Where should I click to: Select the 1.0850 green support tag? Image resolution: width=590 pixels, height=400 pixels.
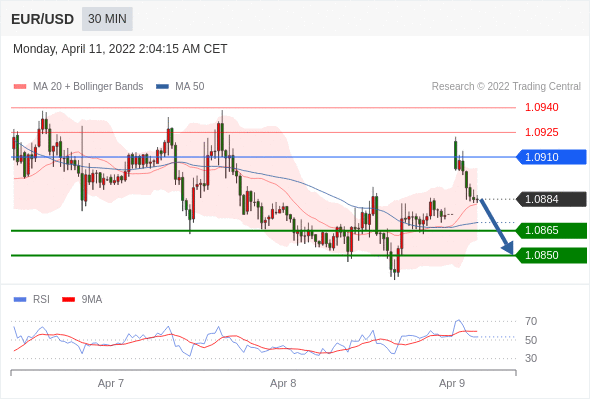point(551,255)
